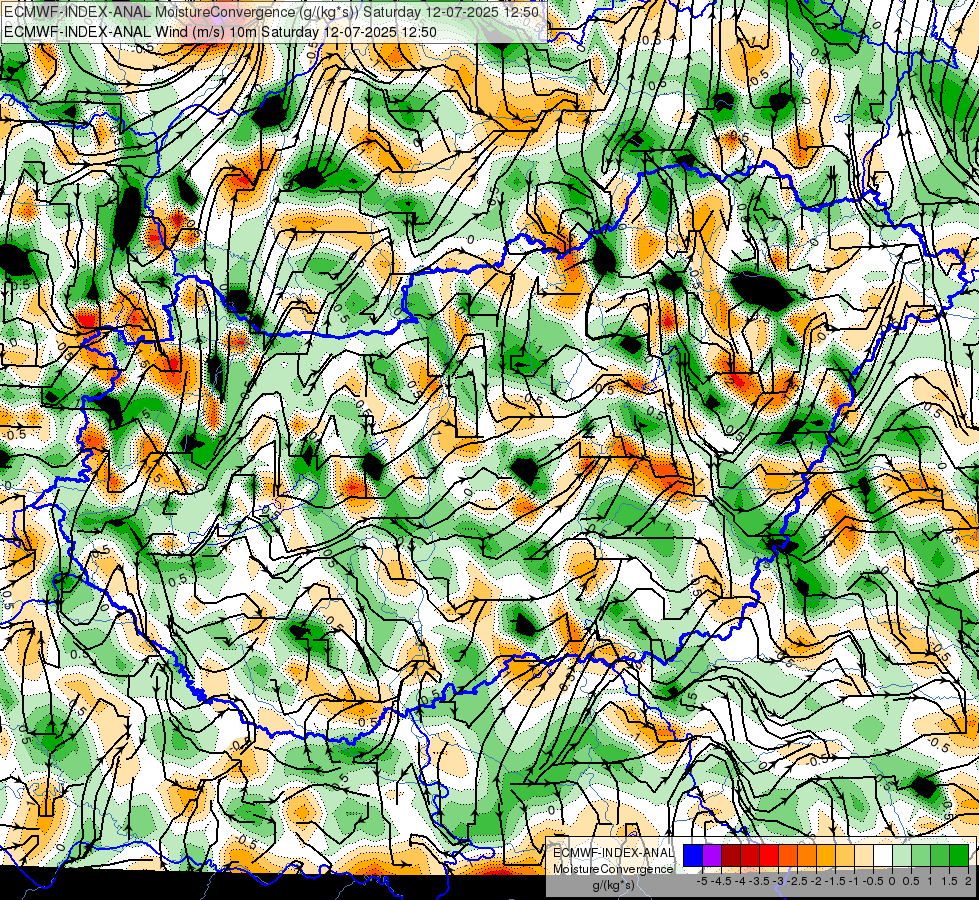
Task: Click the amber swatch between -2 and -1.5
Action: [x=826, y=855]
